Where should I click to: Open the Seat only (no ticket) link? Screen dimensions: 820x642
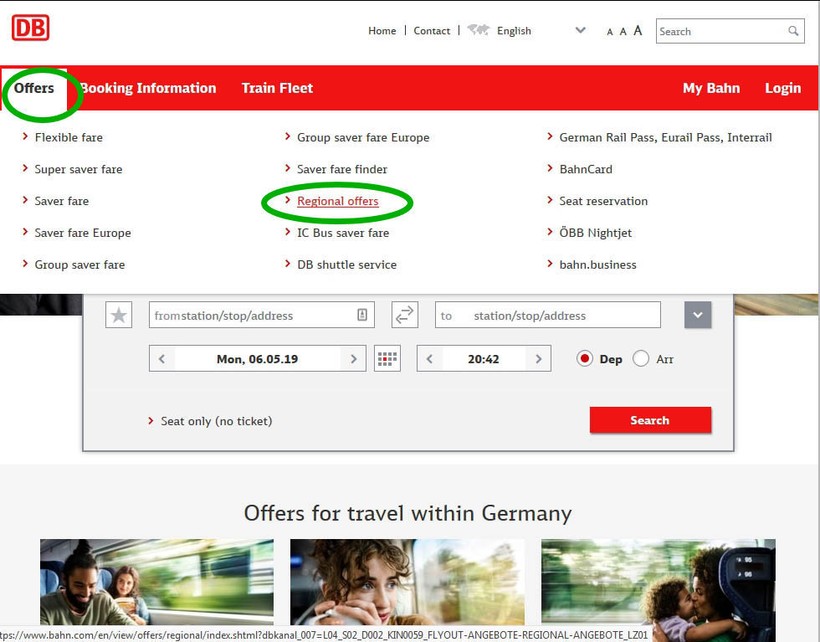(216, 421)
